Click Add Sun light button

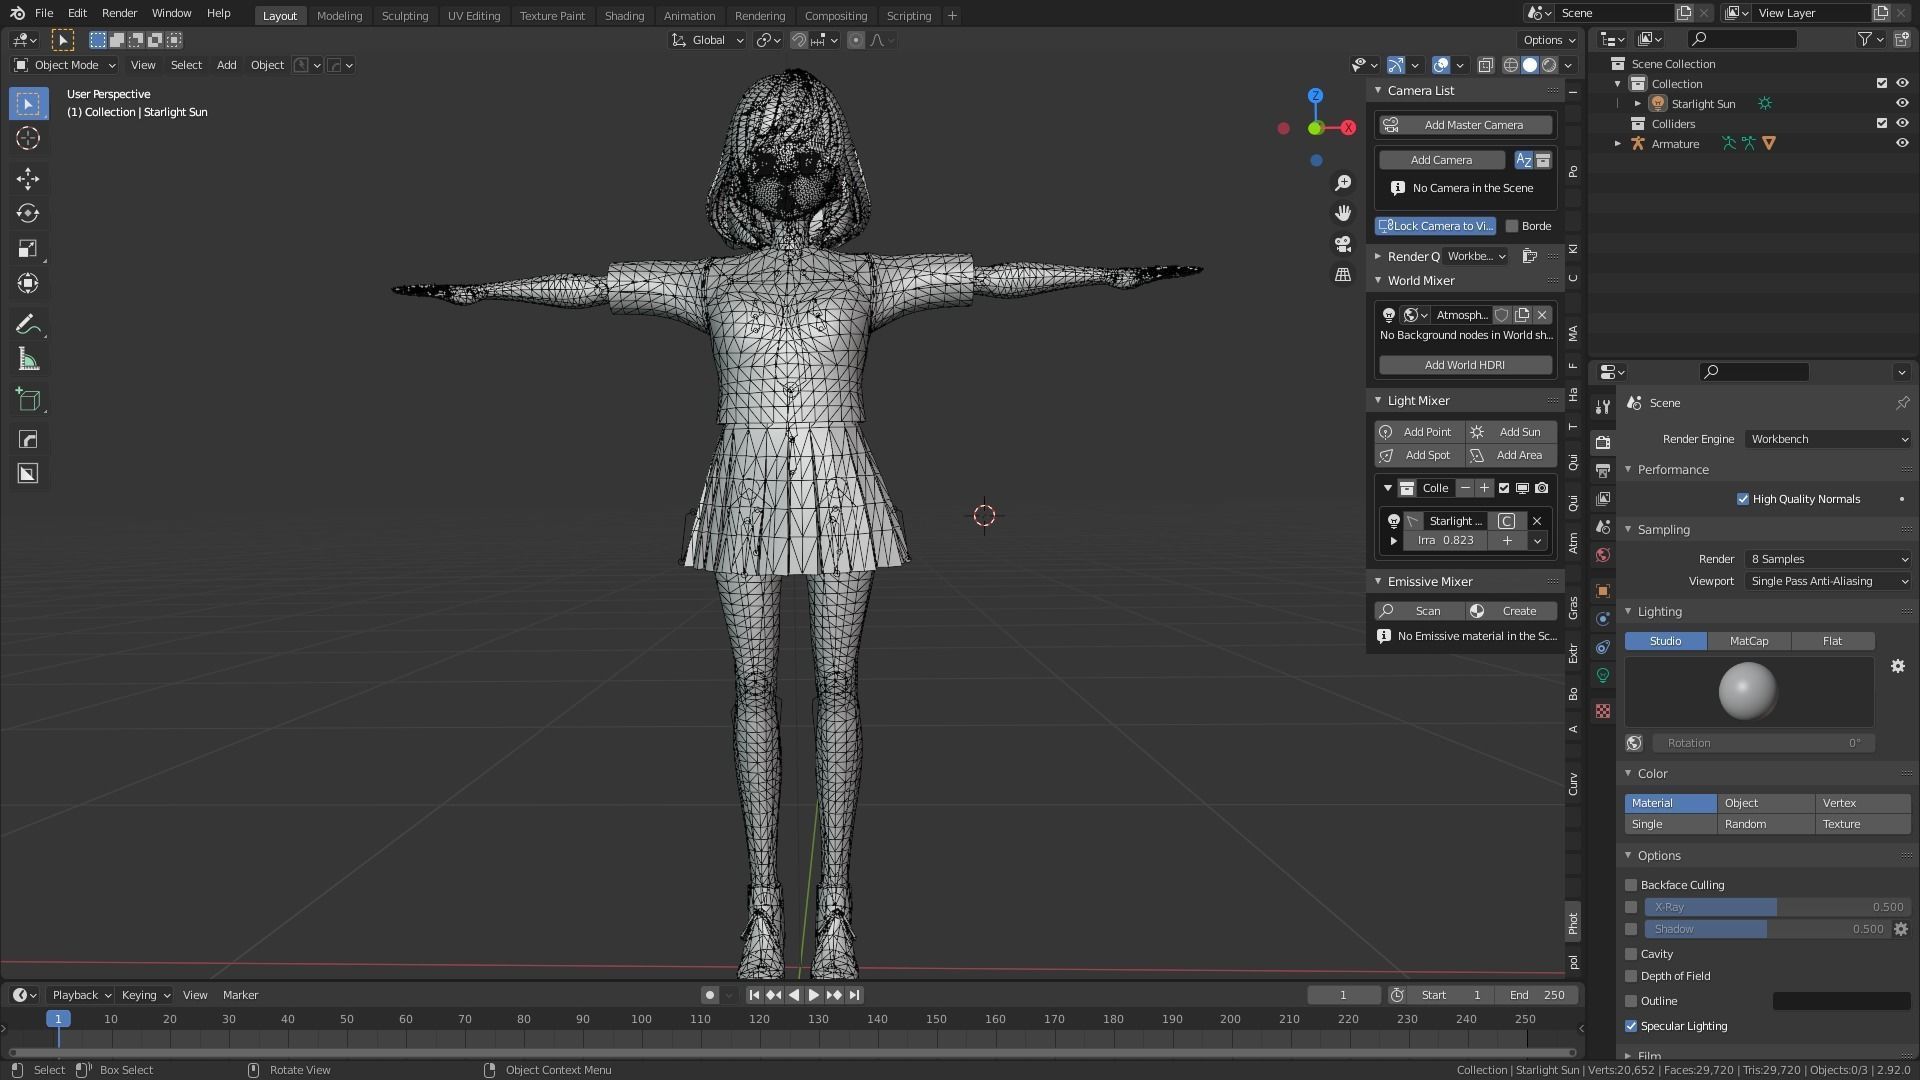click(1510, 432)
